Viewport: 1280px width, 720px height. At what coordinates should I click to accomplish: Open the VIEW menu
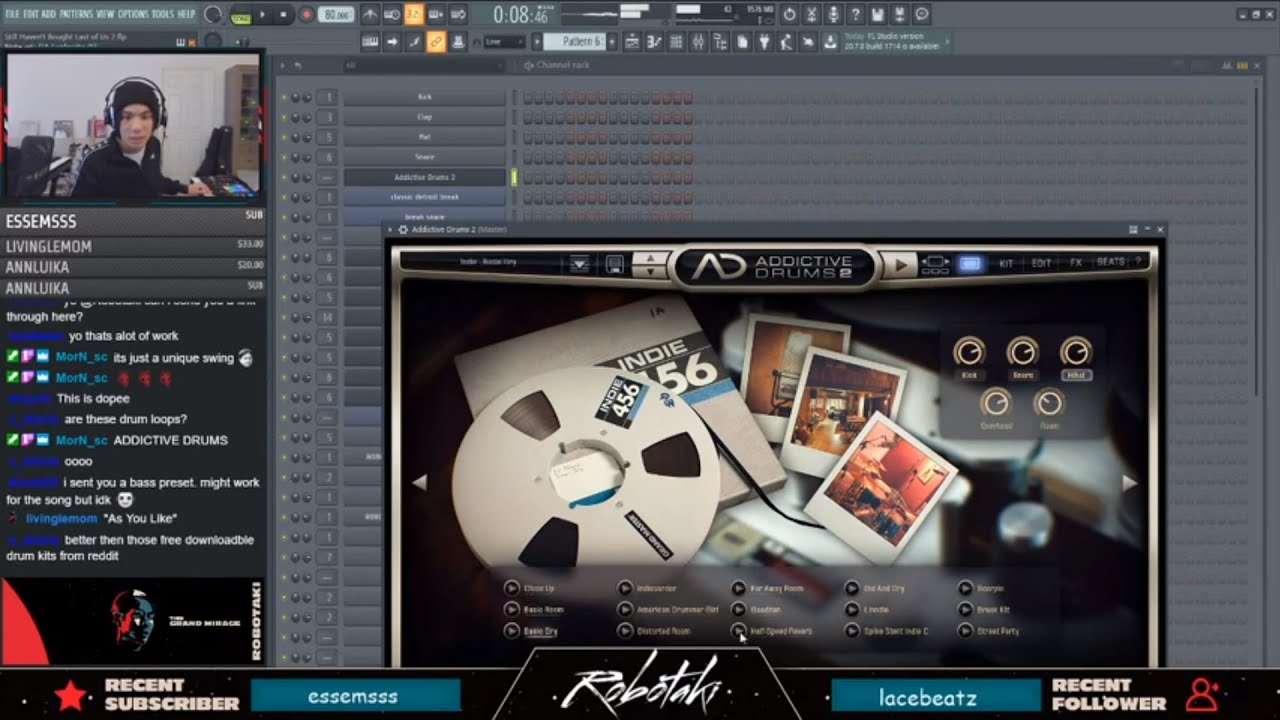pyautogui.click(x=105, y=15)
